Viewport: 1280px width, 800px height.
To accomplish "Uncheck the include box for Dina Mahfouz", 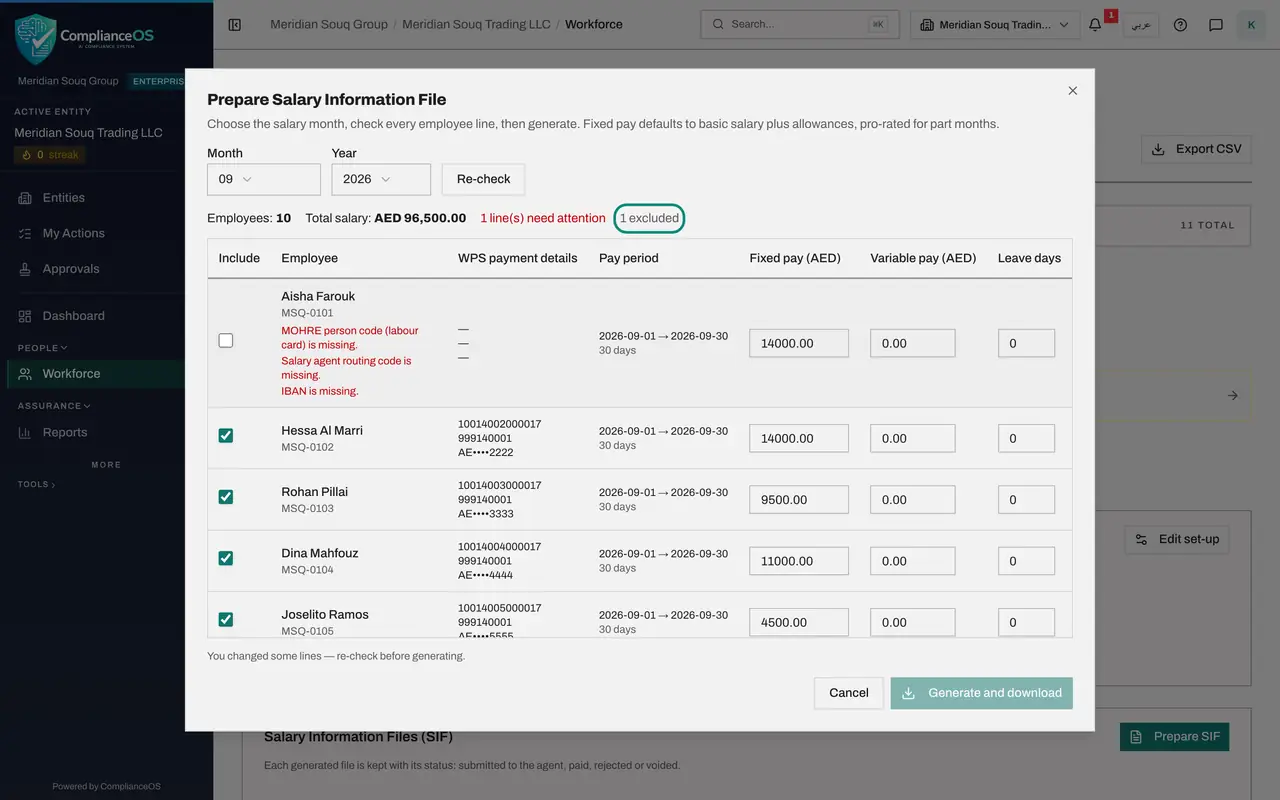I will (x=226, y=558).
